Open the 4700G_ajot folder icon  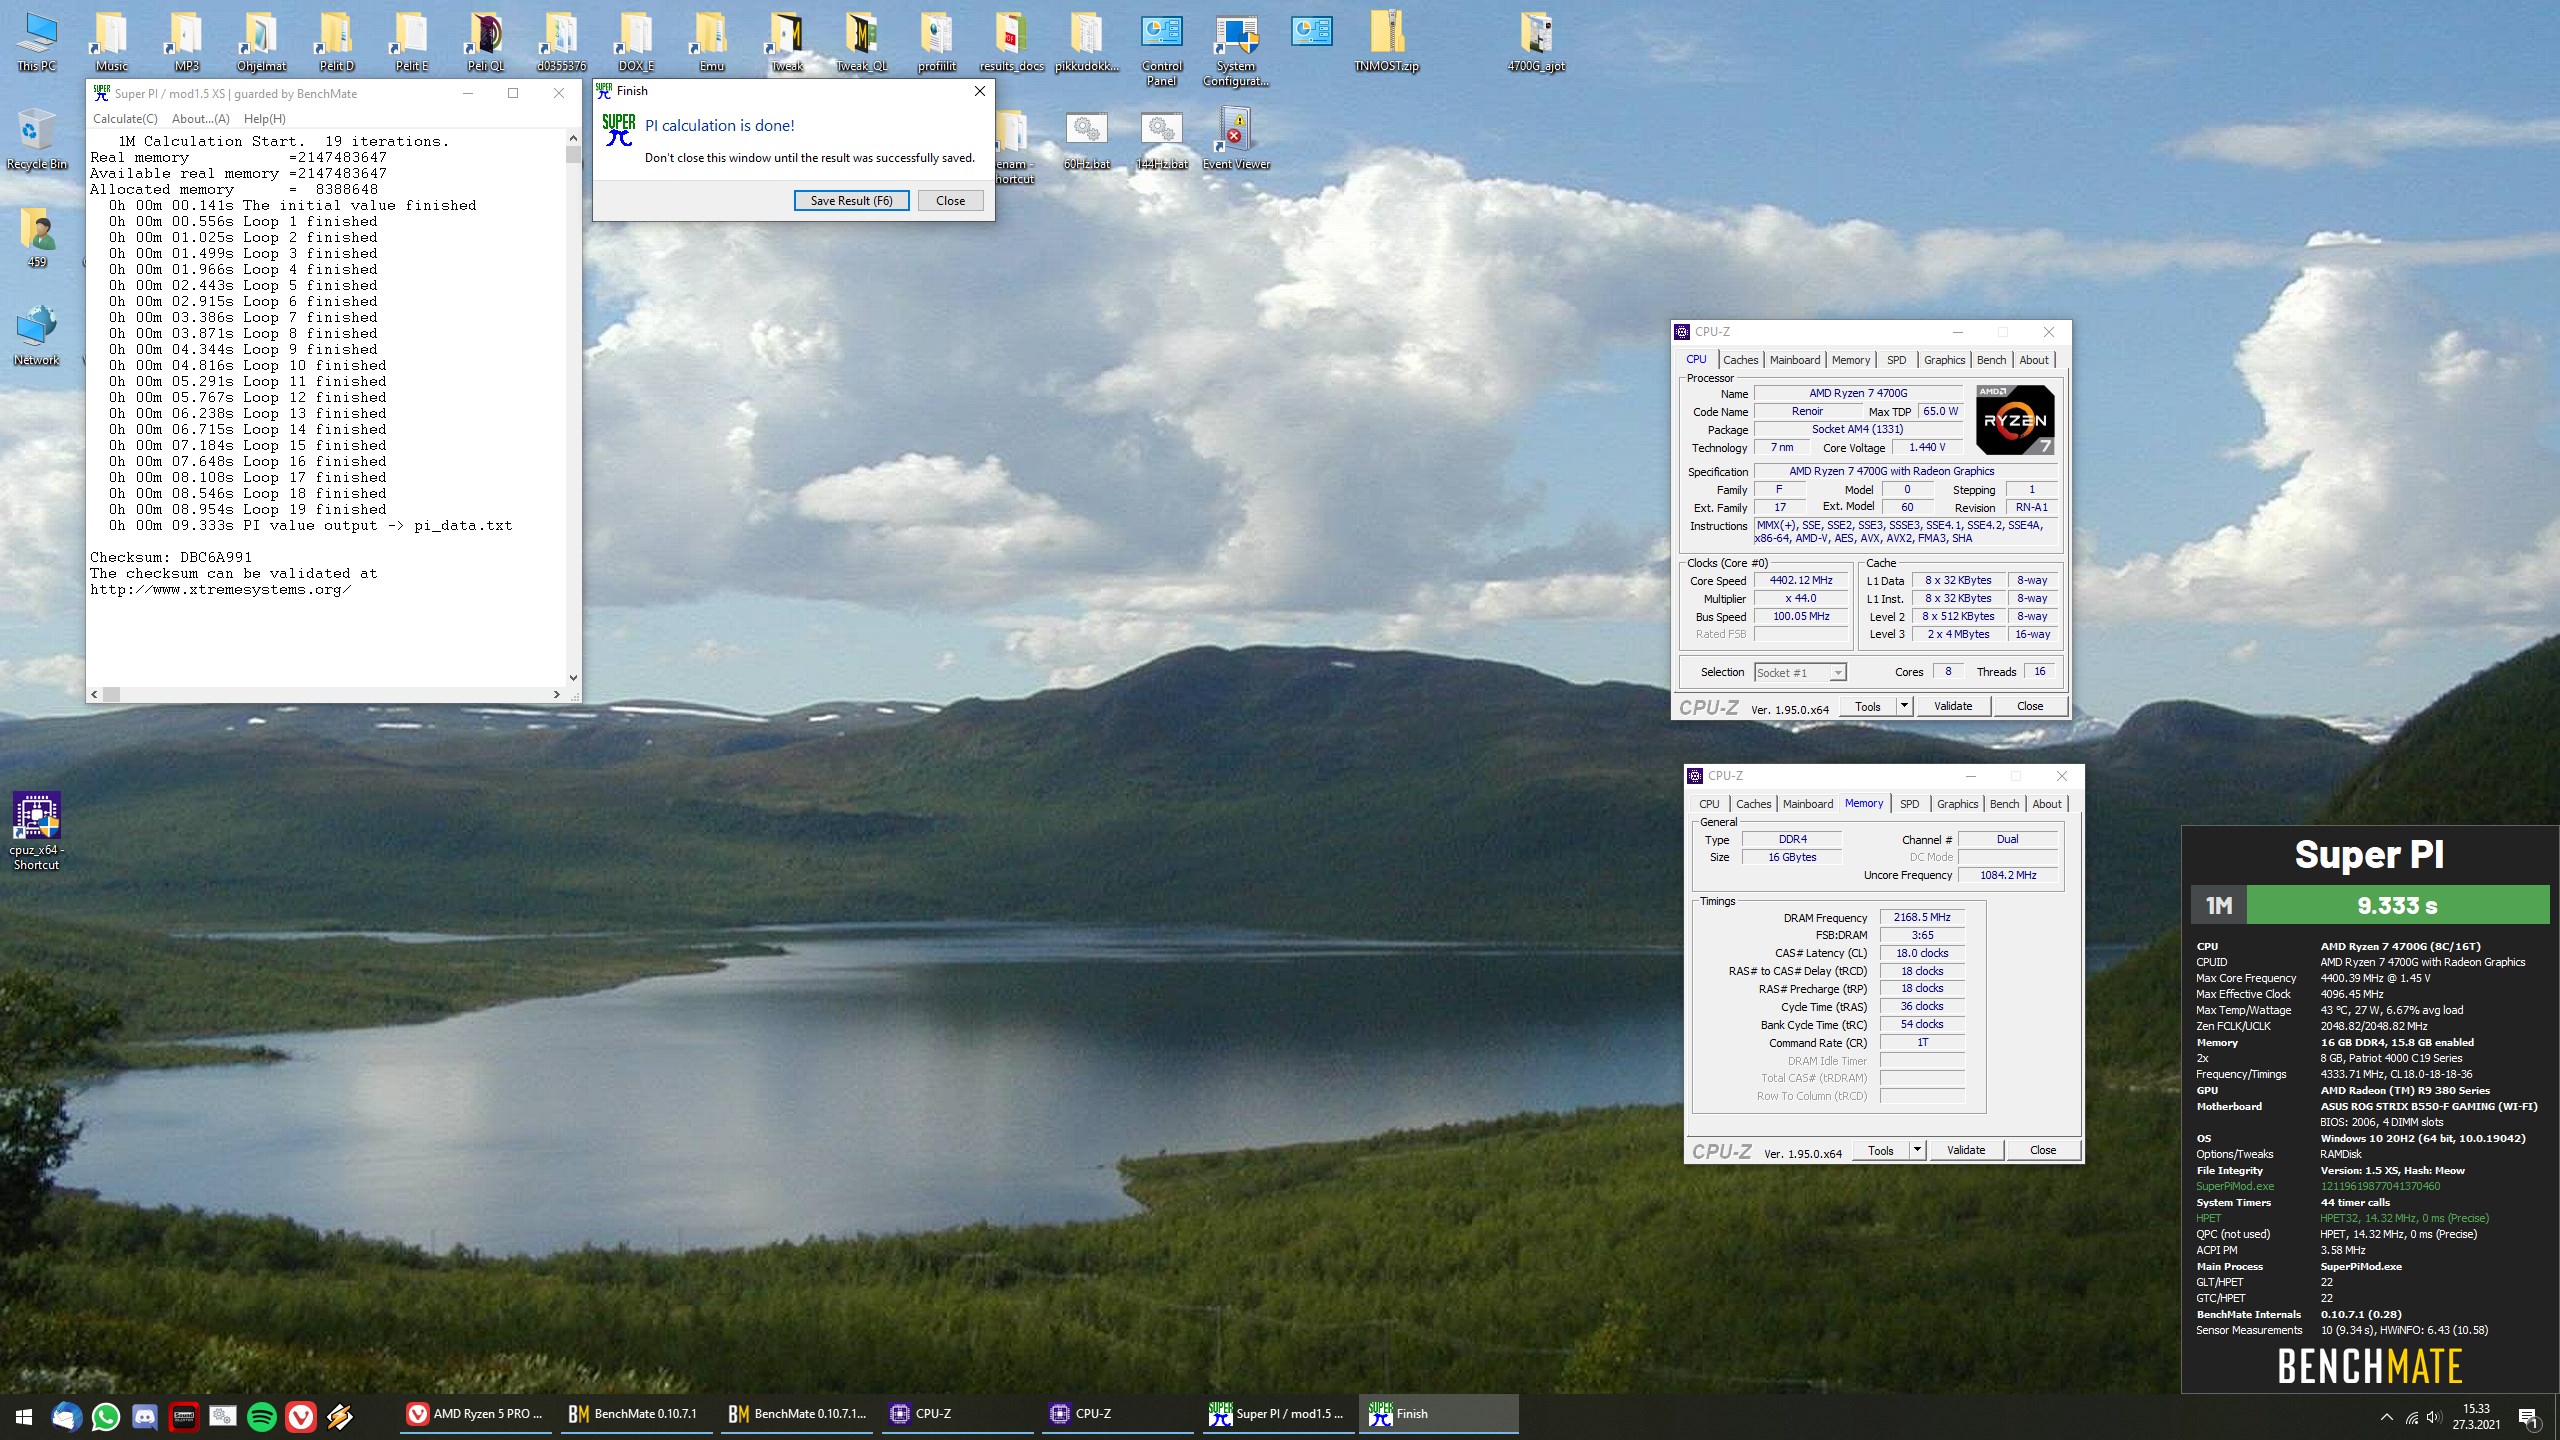(x=1536, y=42)
